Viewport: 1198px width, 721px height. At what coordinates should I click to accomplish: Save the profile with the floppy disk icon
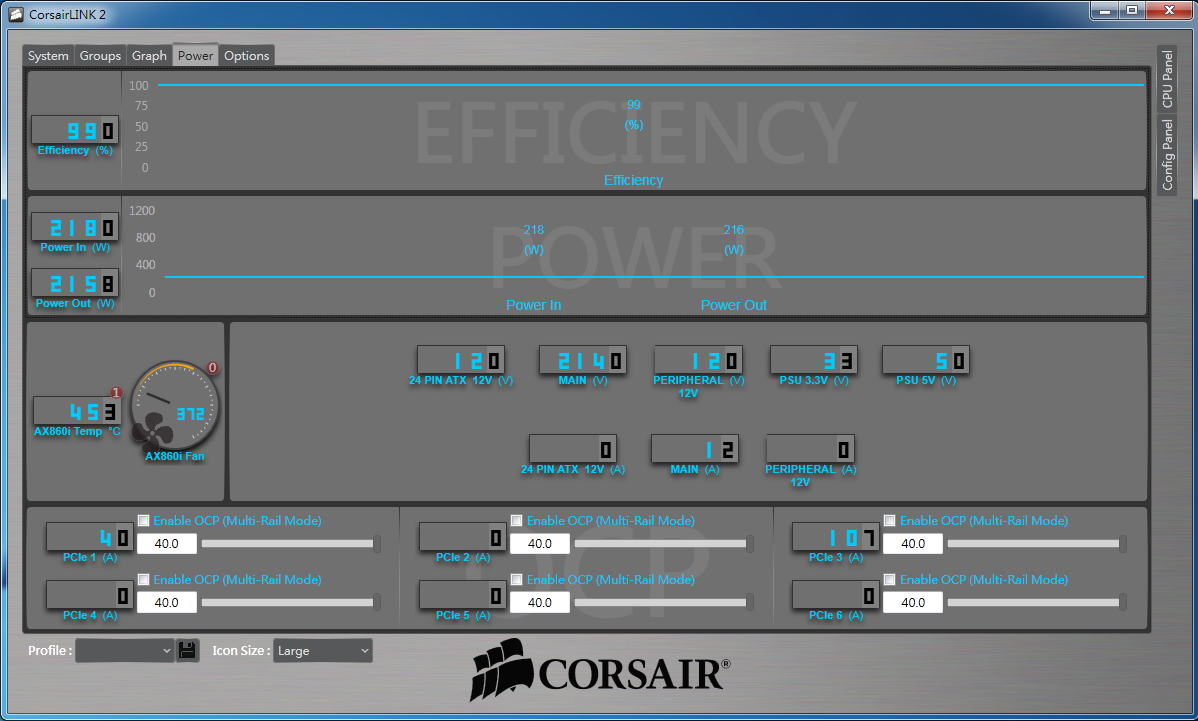coord(187,650)
